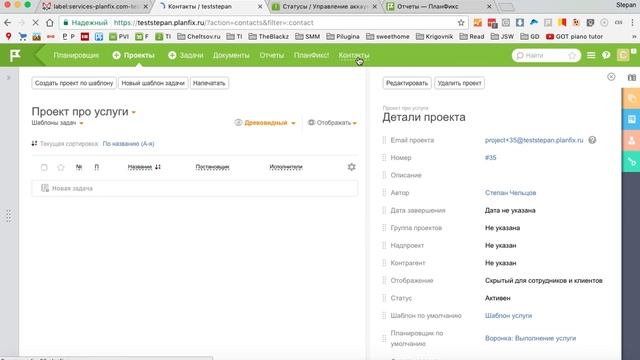Open the ПланФикс! menu
Viewport: 640px width, 360px height.
(311, 55)
